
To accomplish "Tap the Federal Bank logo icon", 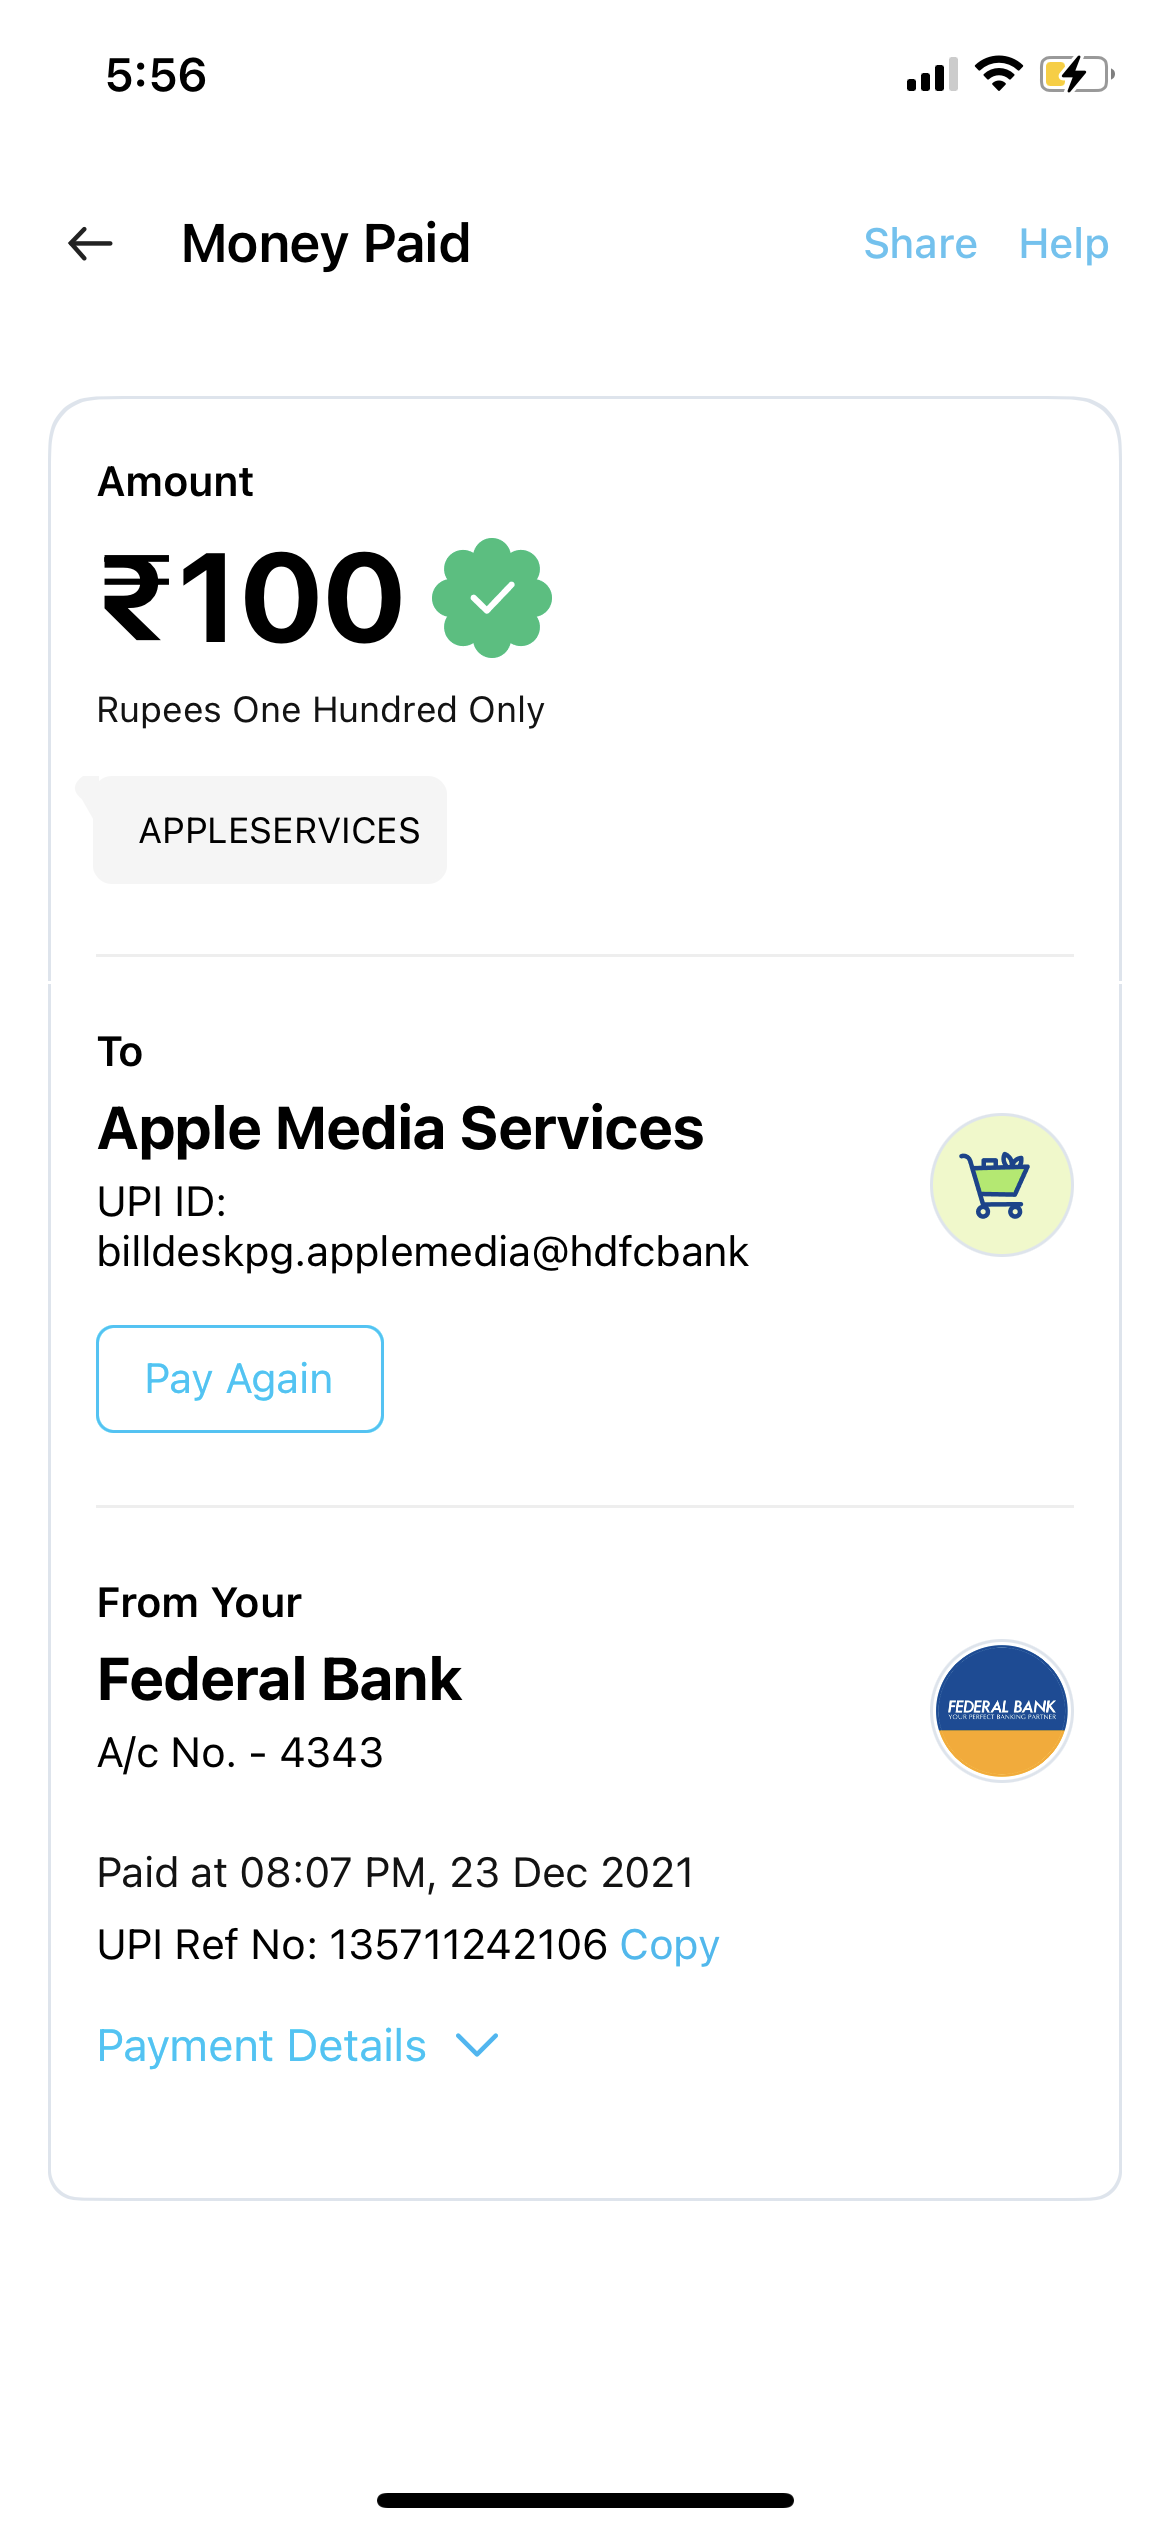I will point(1001,1711).
